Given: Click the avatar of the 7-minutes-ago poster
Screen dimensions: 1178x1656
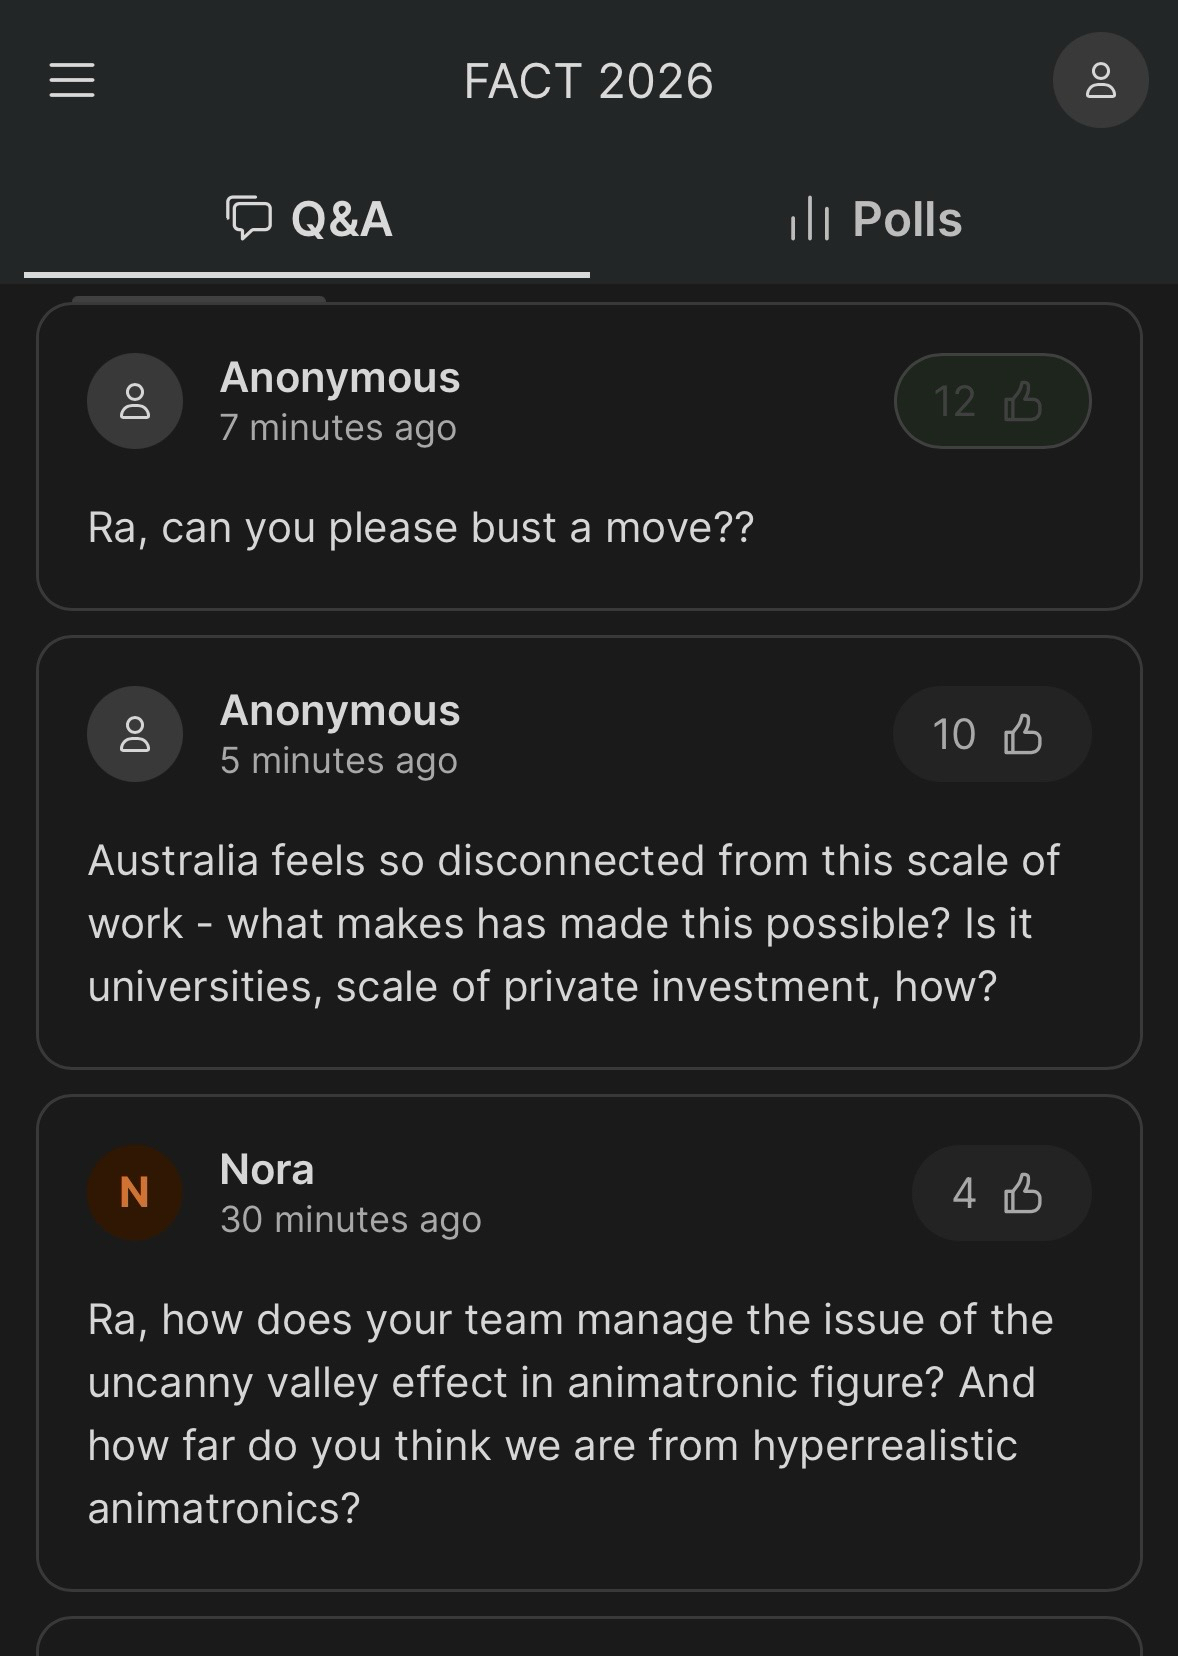Looking at the screenshot, I should click(135, 401).
